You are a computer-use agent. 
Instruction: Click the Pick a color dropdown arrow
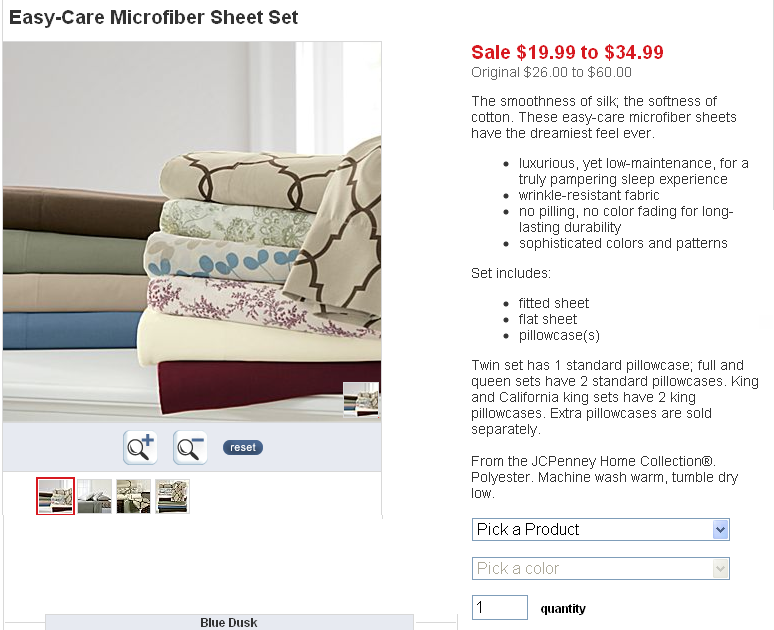[x=721, y=569]
